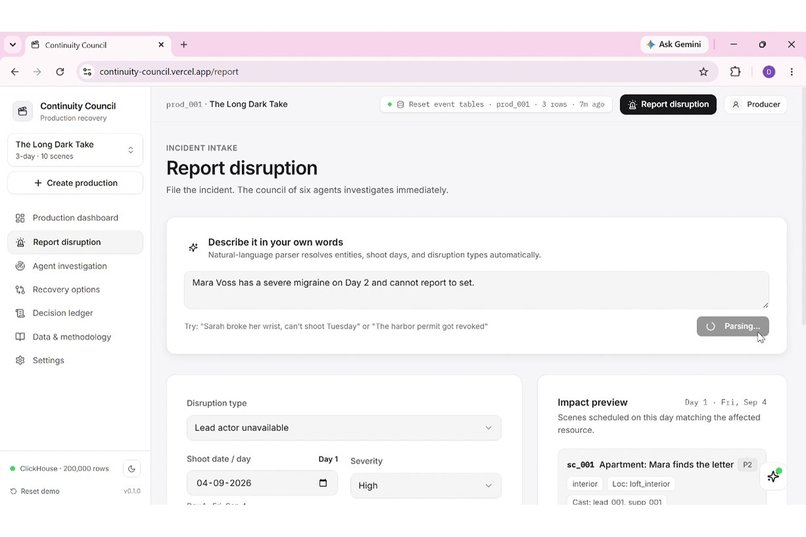This screenshot has width=806, height=537.
Task: Click the Report disruption button in header
Action: coord(668,104)
